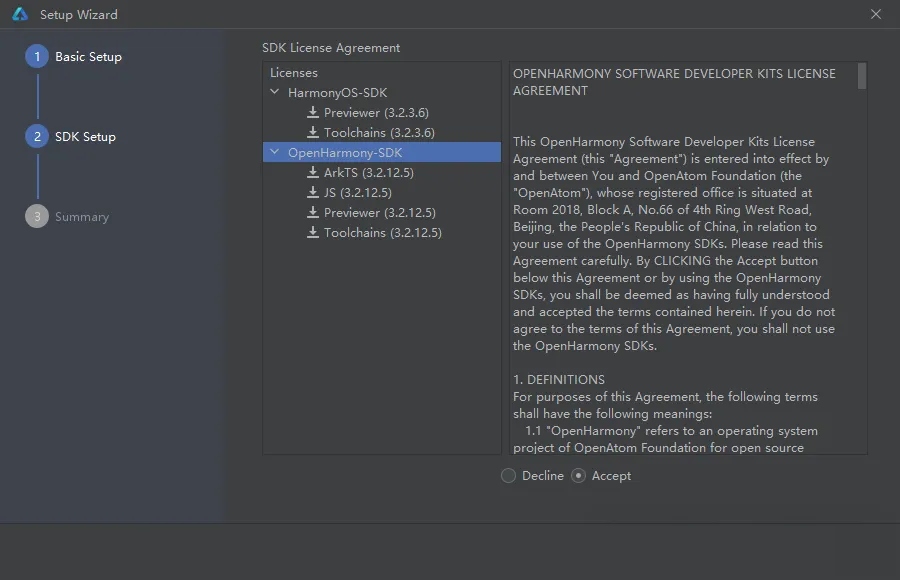Click download icon beside OpenHarmony Previewer (3.2.12.5)
The image size is (900, 580).
tap(313, 212)
